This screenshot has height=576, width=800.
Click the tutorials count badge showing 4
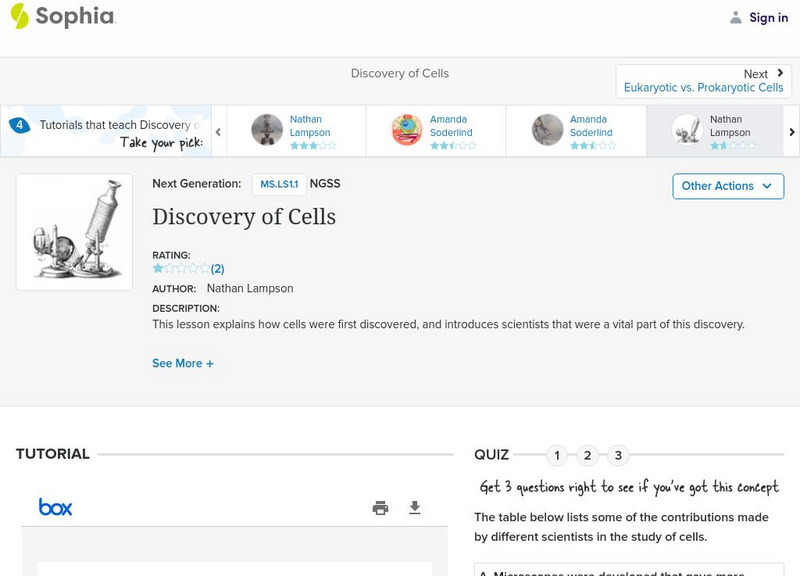19,126
